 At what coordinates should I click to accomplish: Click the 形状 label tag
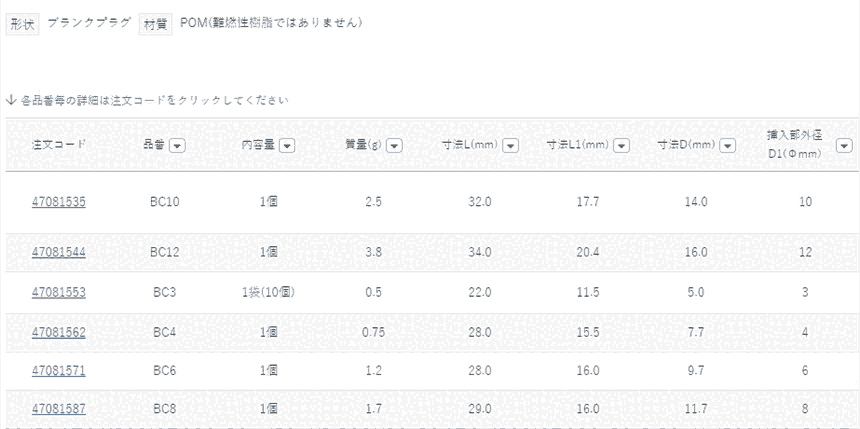pos(22,23)
